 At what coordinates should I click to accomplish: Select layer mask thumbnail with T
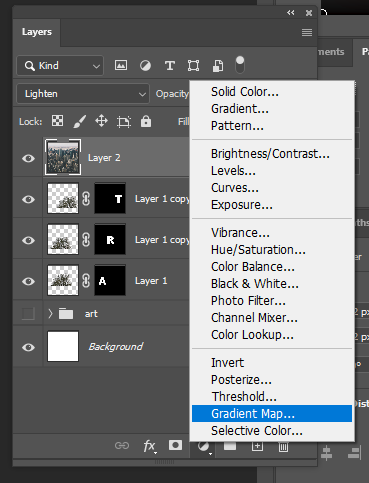pos(110,198)
